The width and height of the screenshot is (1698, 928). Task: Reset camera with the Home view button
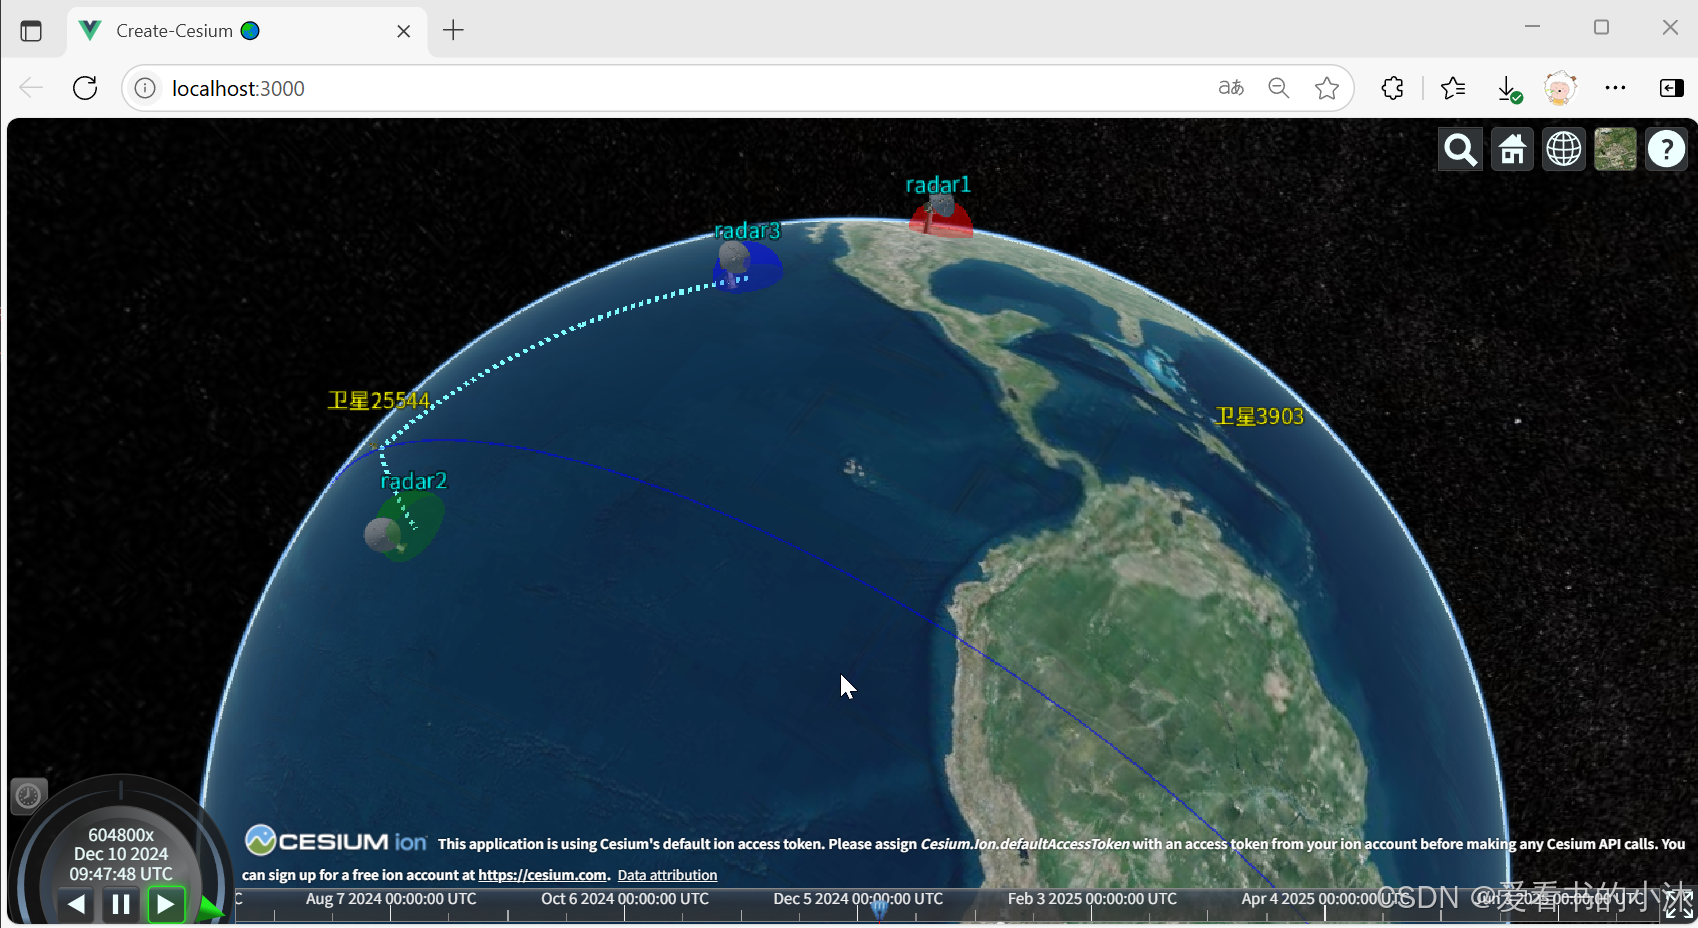[x=1512, y=150]
